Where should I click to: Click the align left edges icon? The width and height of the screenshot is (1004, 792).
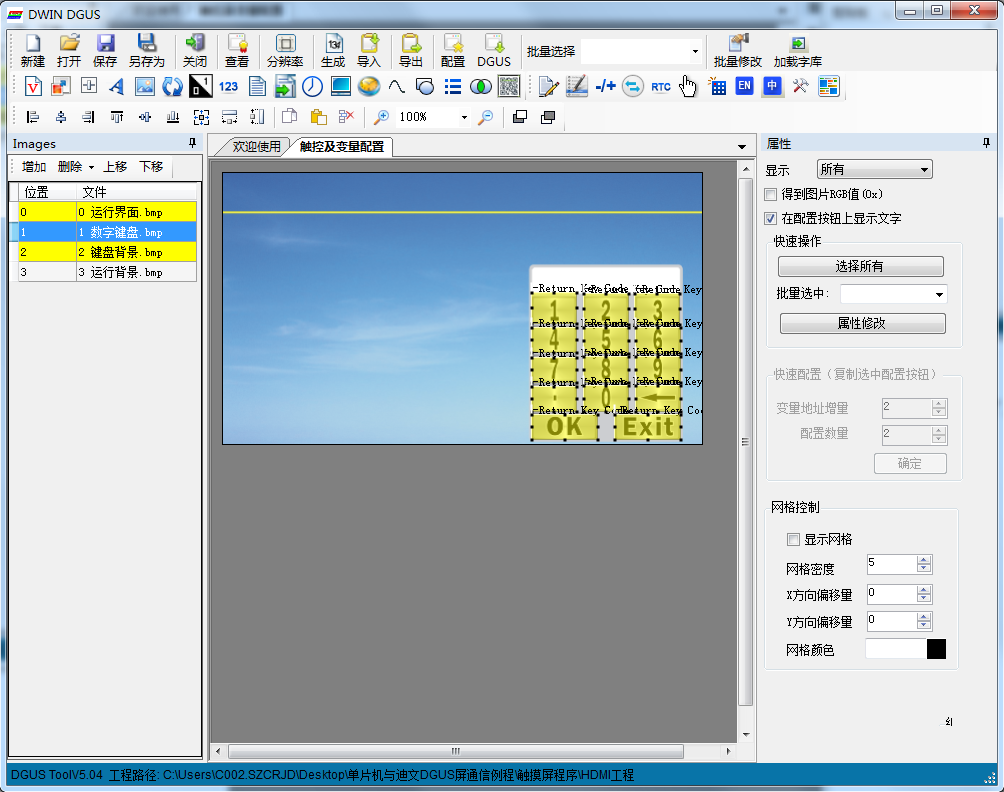tap(33, 117)
